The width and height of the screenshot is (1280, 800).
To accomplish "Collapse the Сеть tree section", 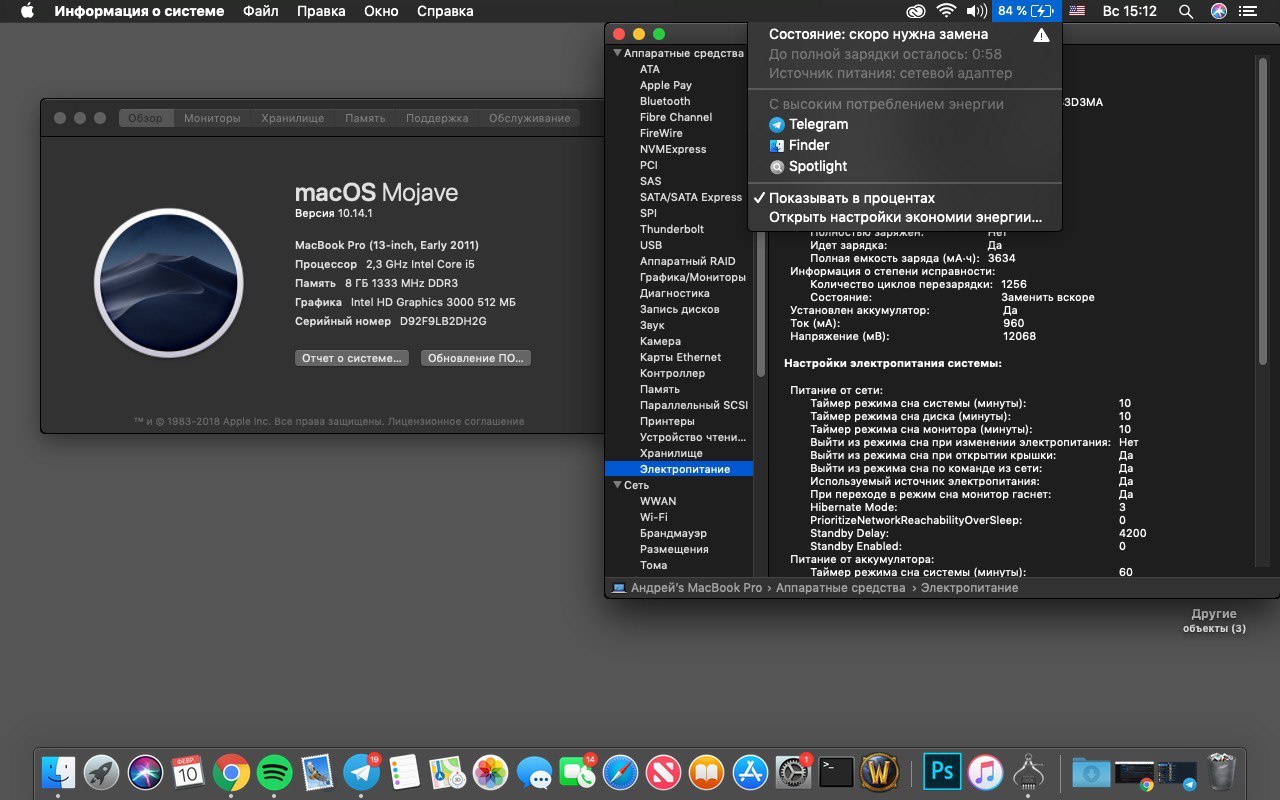I will 618,485.
